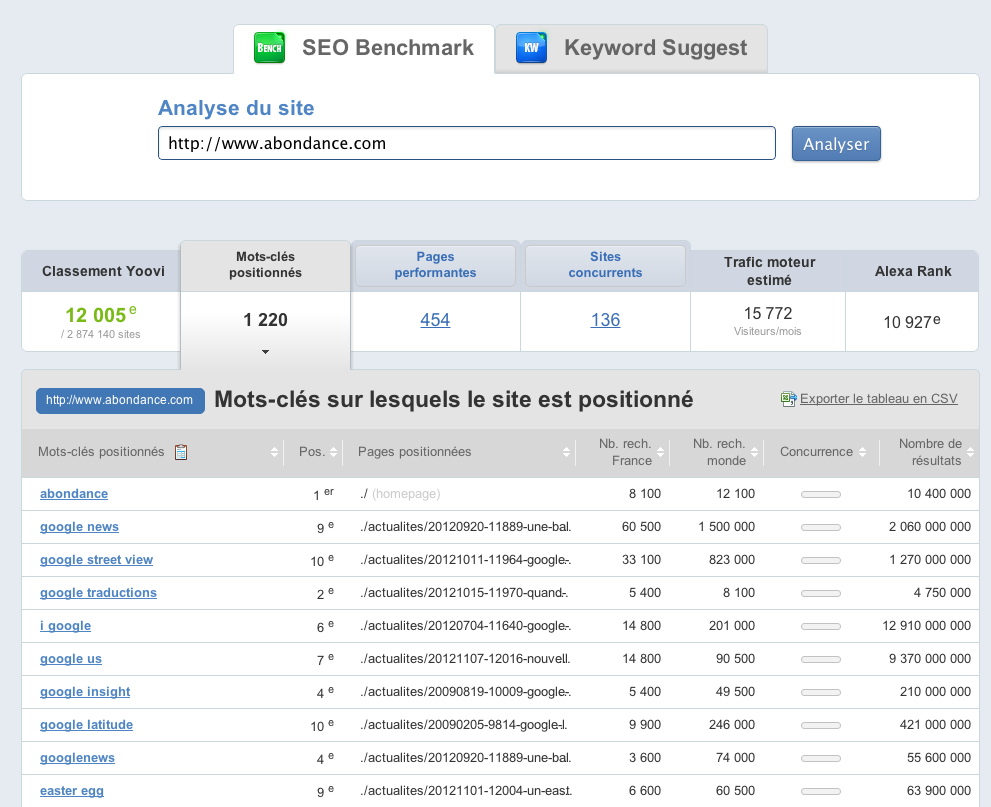Click the competition bar in google news row
The image size is (991, 807).
[x=821, y=527]
